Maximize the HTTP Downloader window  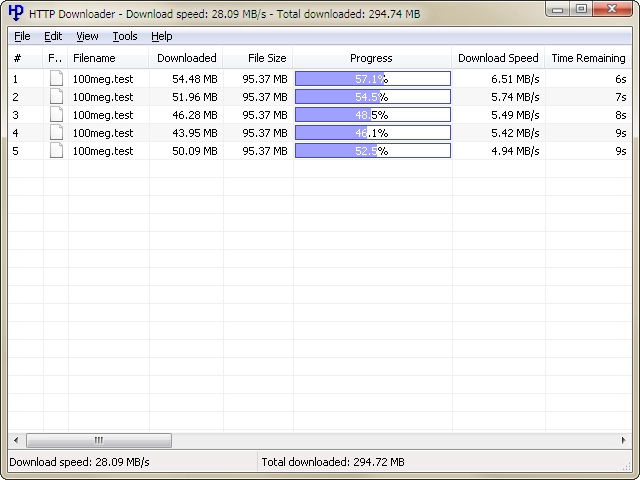tap(581, 9)
